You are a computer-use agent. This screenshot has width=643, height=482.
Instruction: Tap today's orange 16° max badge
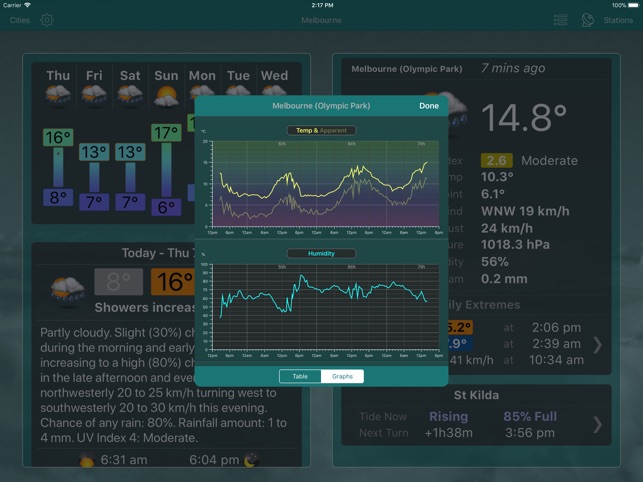click(x=173, y=282)
